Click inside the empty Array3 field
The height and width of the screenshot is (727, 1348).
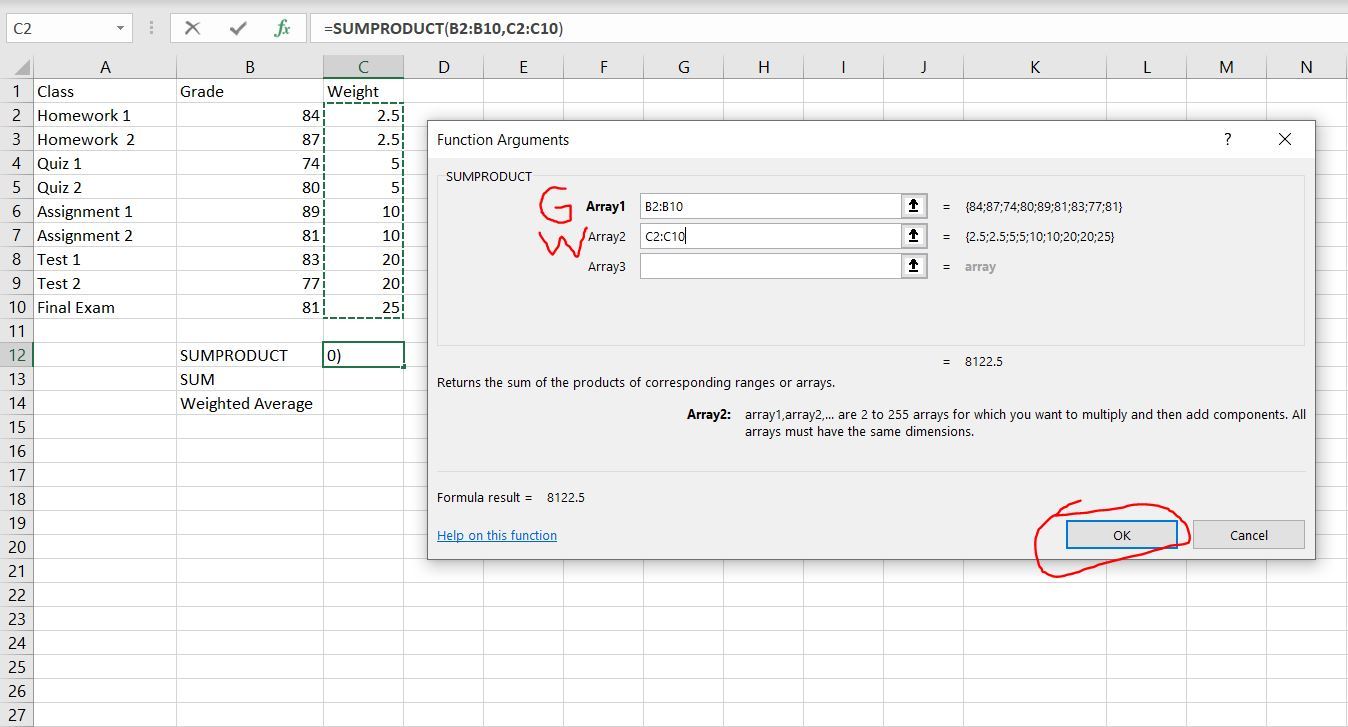click(770, 266)
